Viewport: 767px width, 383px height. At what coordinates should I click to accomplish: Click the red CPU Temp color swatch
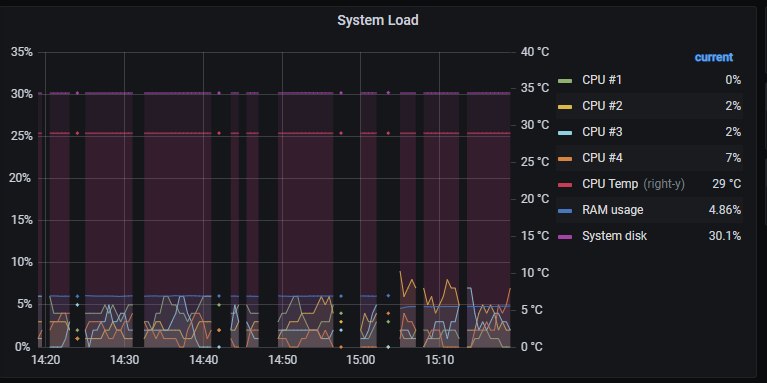565,184
